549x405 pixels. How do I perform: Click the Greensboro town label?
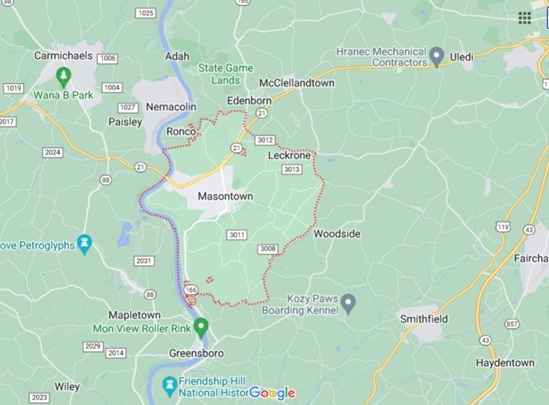tap(196, 353)
